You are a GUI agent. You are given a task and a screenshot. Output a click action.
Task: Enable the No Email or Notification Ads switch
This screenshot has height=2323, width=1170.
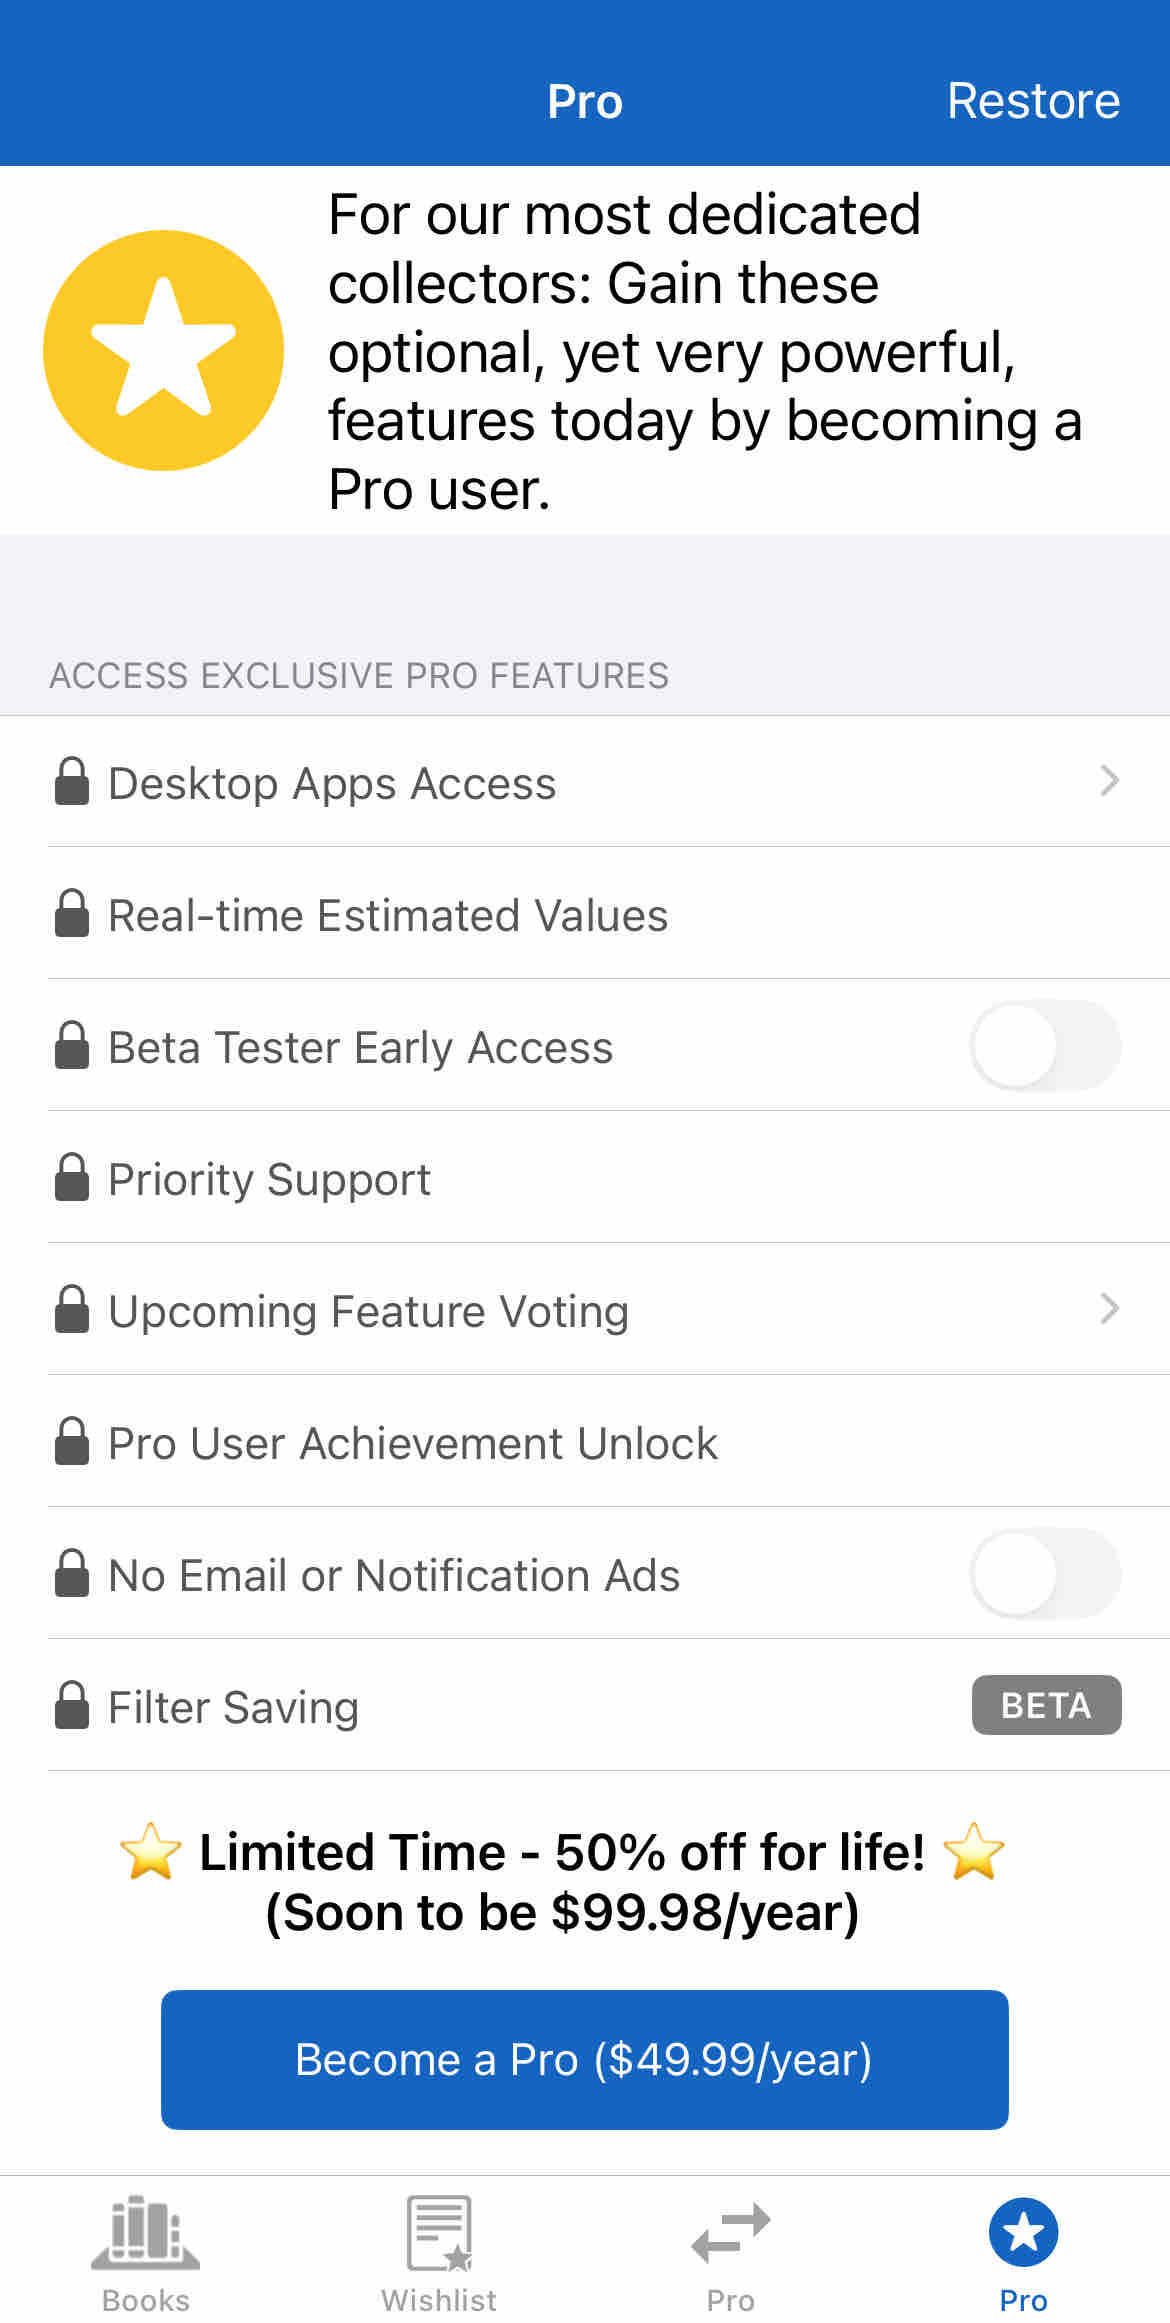(x=1045, y=1573)
